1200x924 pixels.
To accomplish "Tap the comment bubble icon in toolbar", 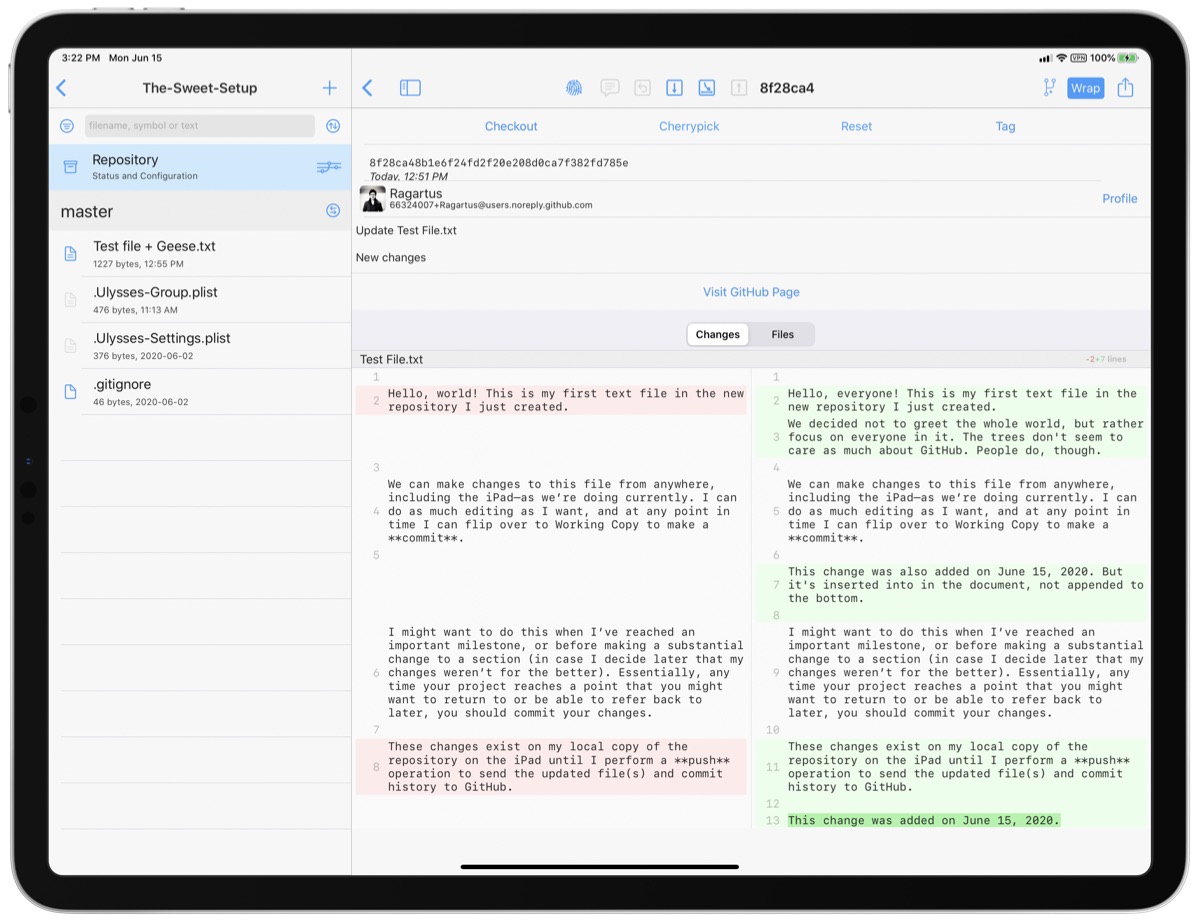I will point(609,88).
